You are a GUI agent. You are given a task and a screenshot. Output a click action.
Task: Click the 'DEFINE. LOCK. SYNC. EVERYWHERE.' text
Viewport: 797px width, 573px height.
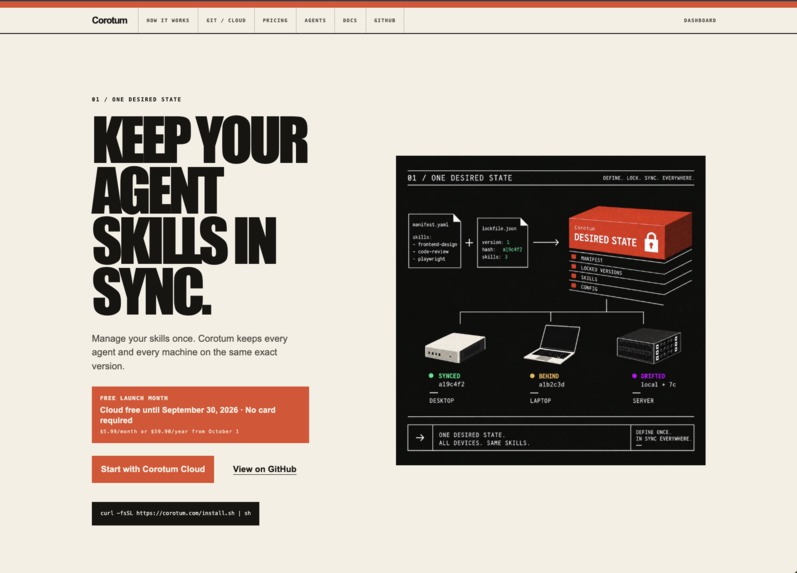pos(648,178)
